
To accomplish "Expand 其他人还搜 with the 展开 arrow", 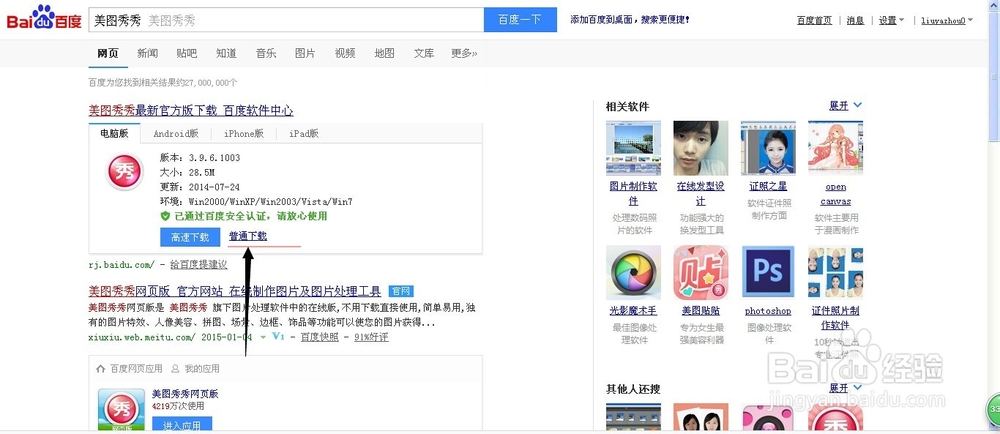I will 846,387.
